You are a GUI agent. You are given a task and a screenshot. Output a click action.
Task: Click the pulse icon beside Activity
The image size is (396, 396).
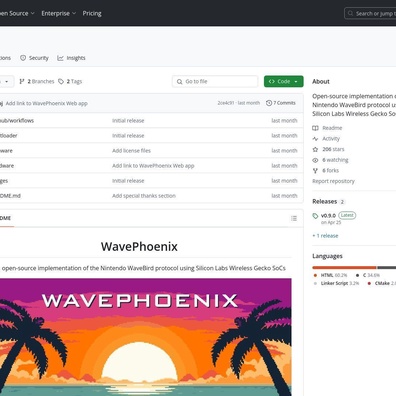coord(315,139)
